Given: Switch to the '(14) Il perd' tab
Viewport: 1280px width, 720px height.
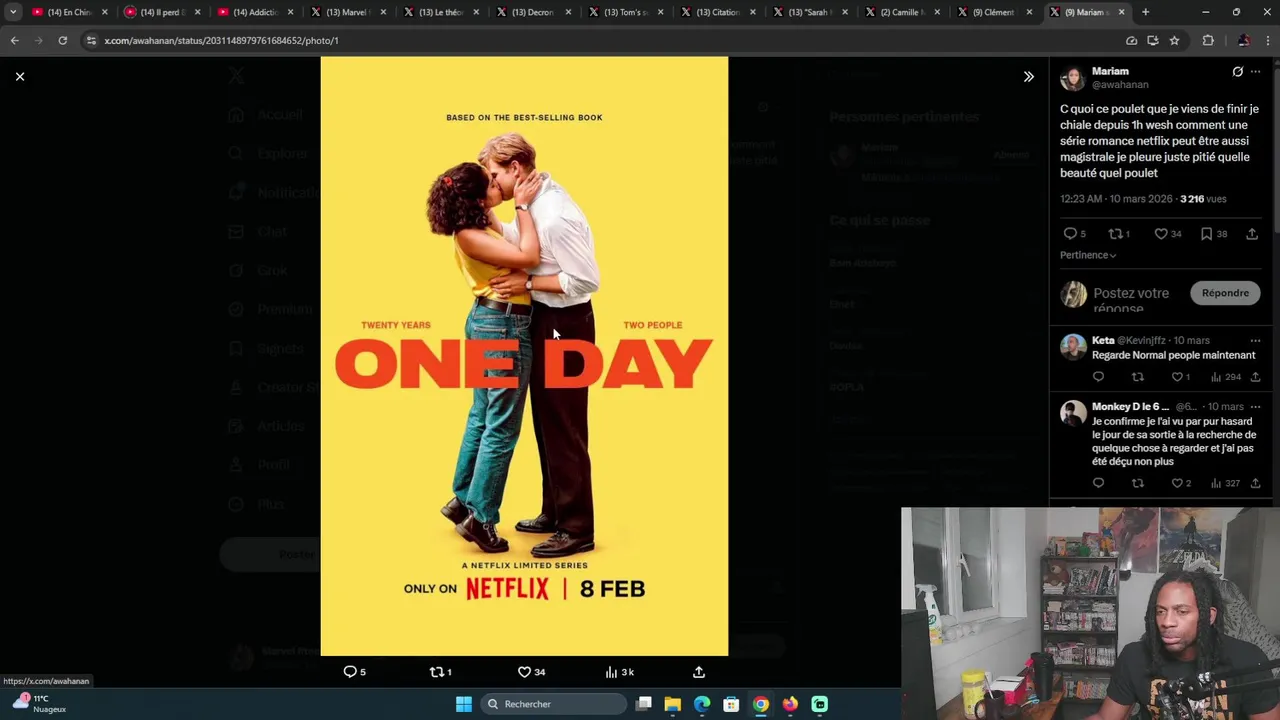Looking at the screenshot, I should tap(162, 12).
